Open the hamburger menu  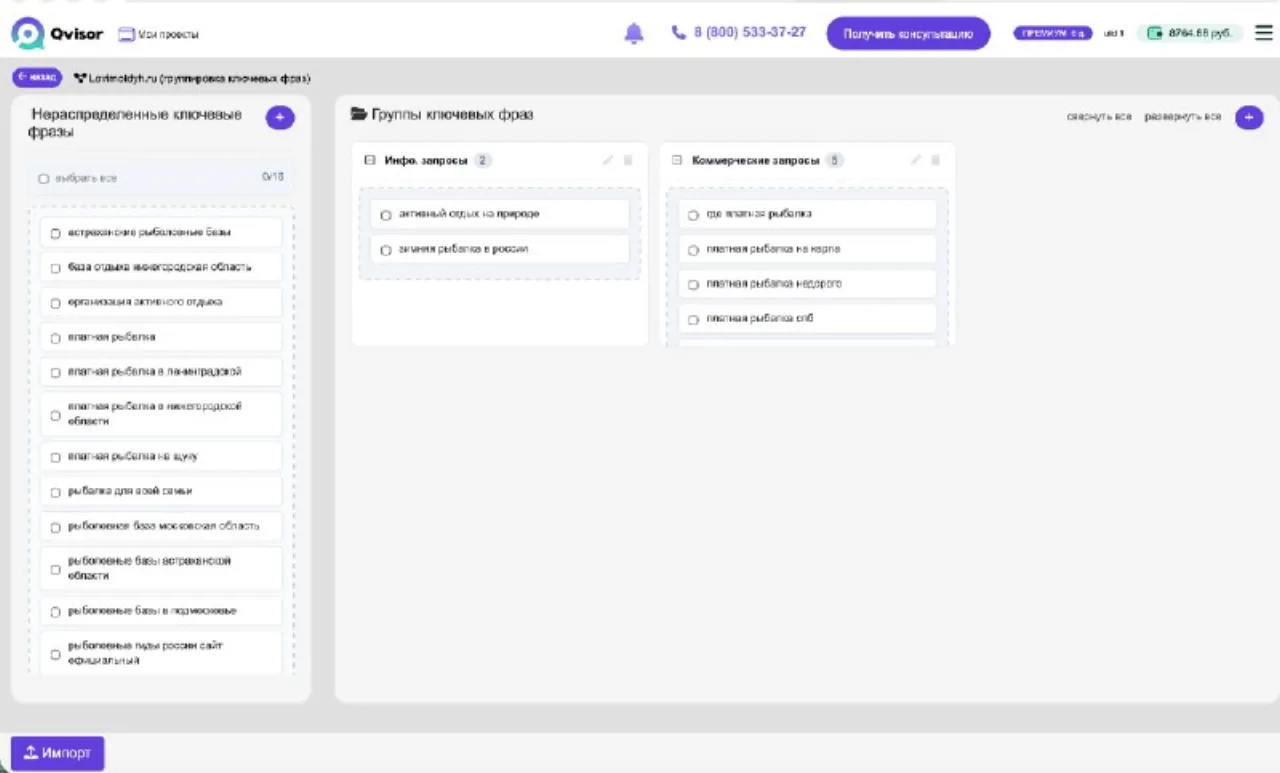(1263, 33)
